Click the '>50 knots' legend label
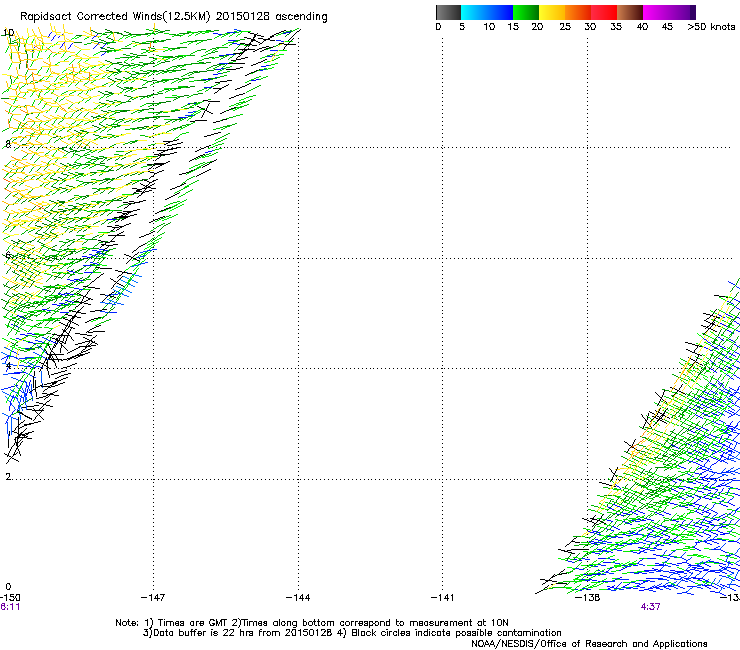This screenshot has height=650, width=740. (711, 27)
